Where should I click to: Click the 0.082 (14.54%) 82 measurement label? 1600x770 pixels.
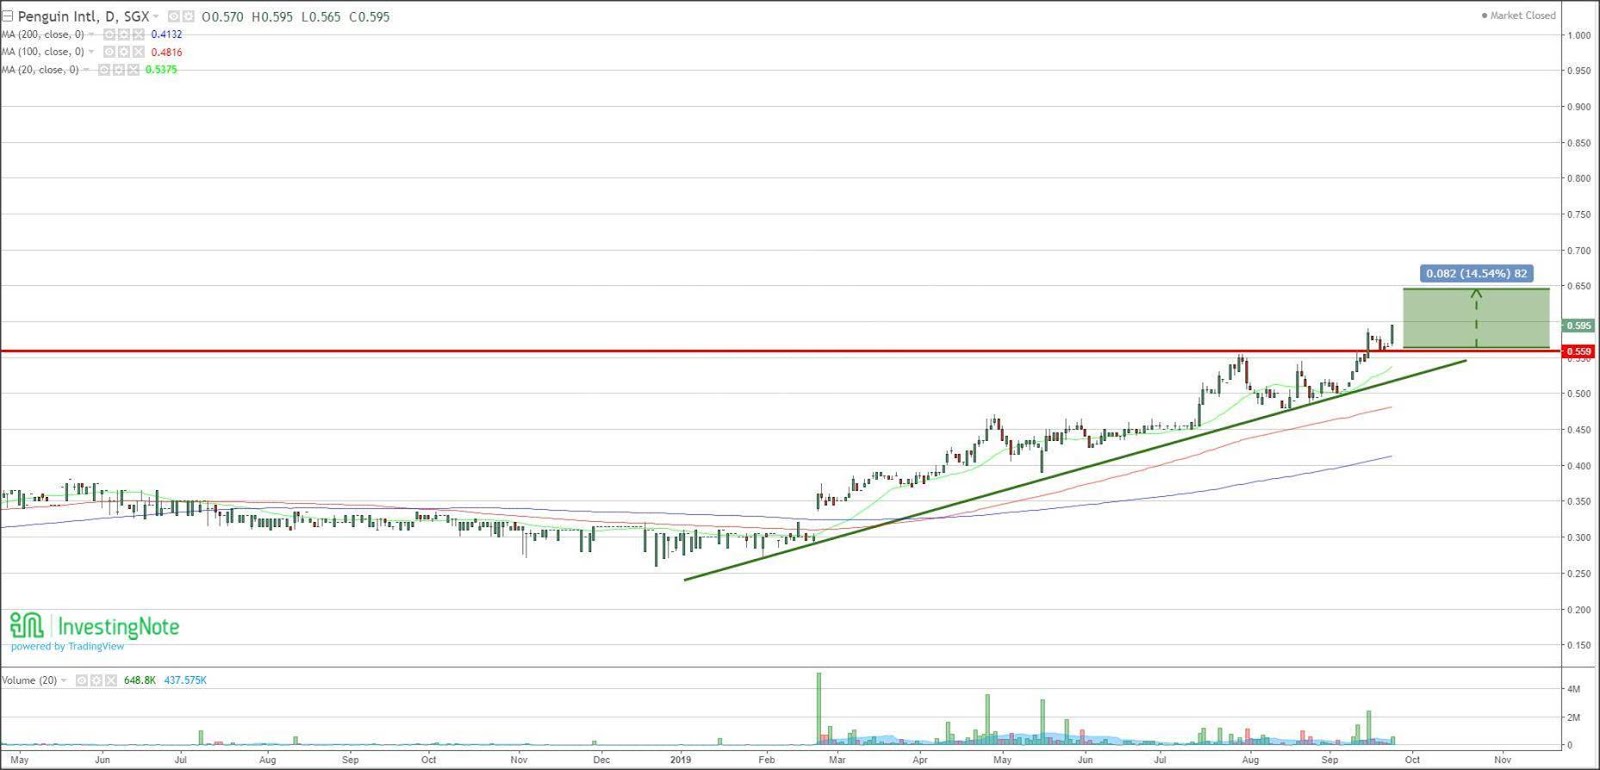tap(1476, 273)
